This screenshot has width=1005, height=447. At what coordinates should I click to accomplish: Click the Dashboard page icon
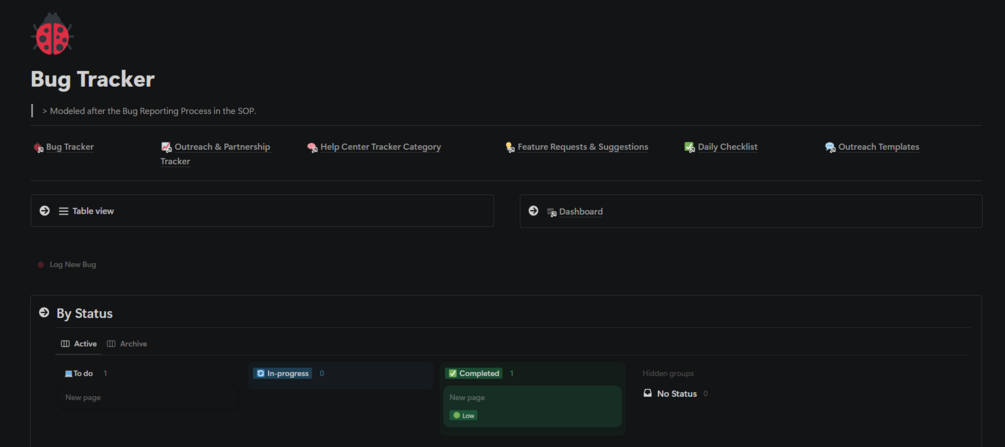pos(551,212)
